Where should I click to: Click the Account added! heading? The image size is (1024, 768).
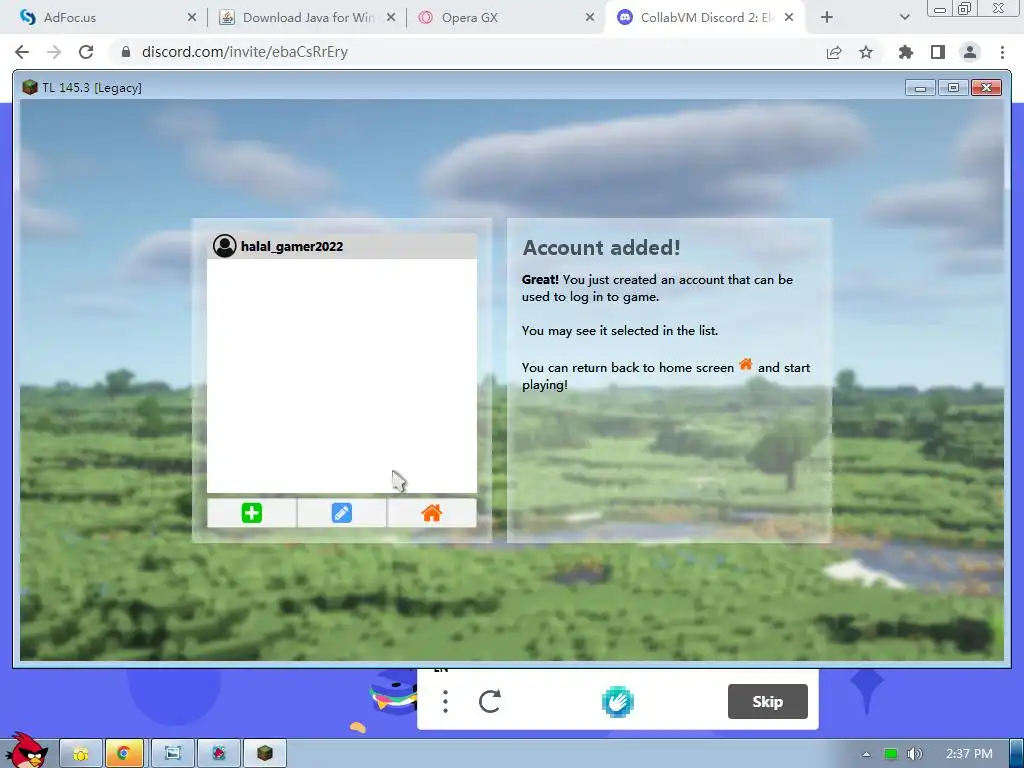point(601,248)
